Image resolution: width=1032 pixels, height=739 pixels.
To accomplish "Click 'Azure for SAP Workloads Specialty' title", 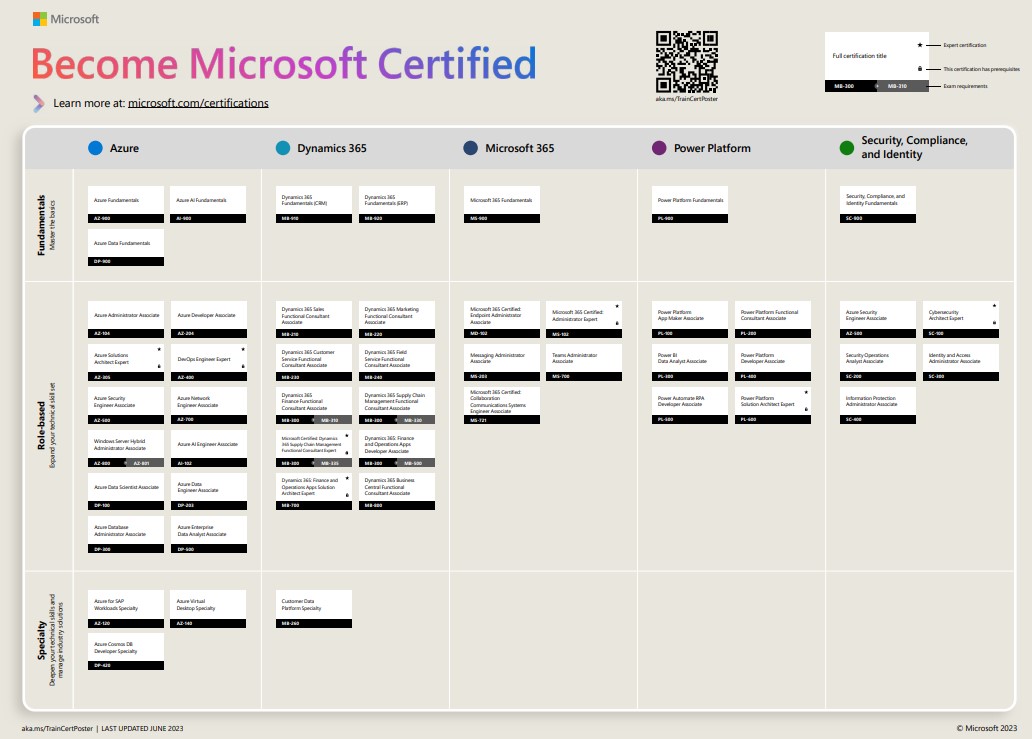I will point(116,605).
